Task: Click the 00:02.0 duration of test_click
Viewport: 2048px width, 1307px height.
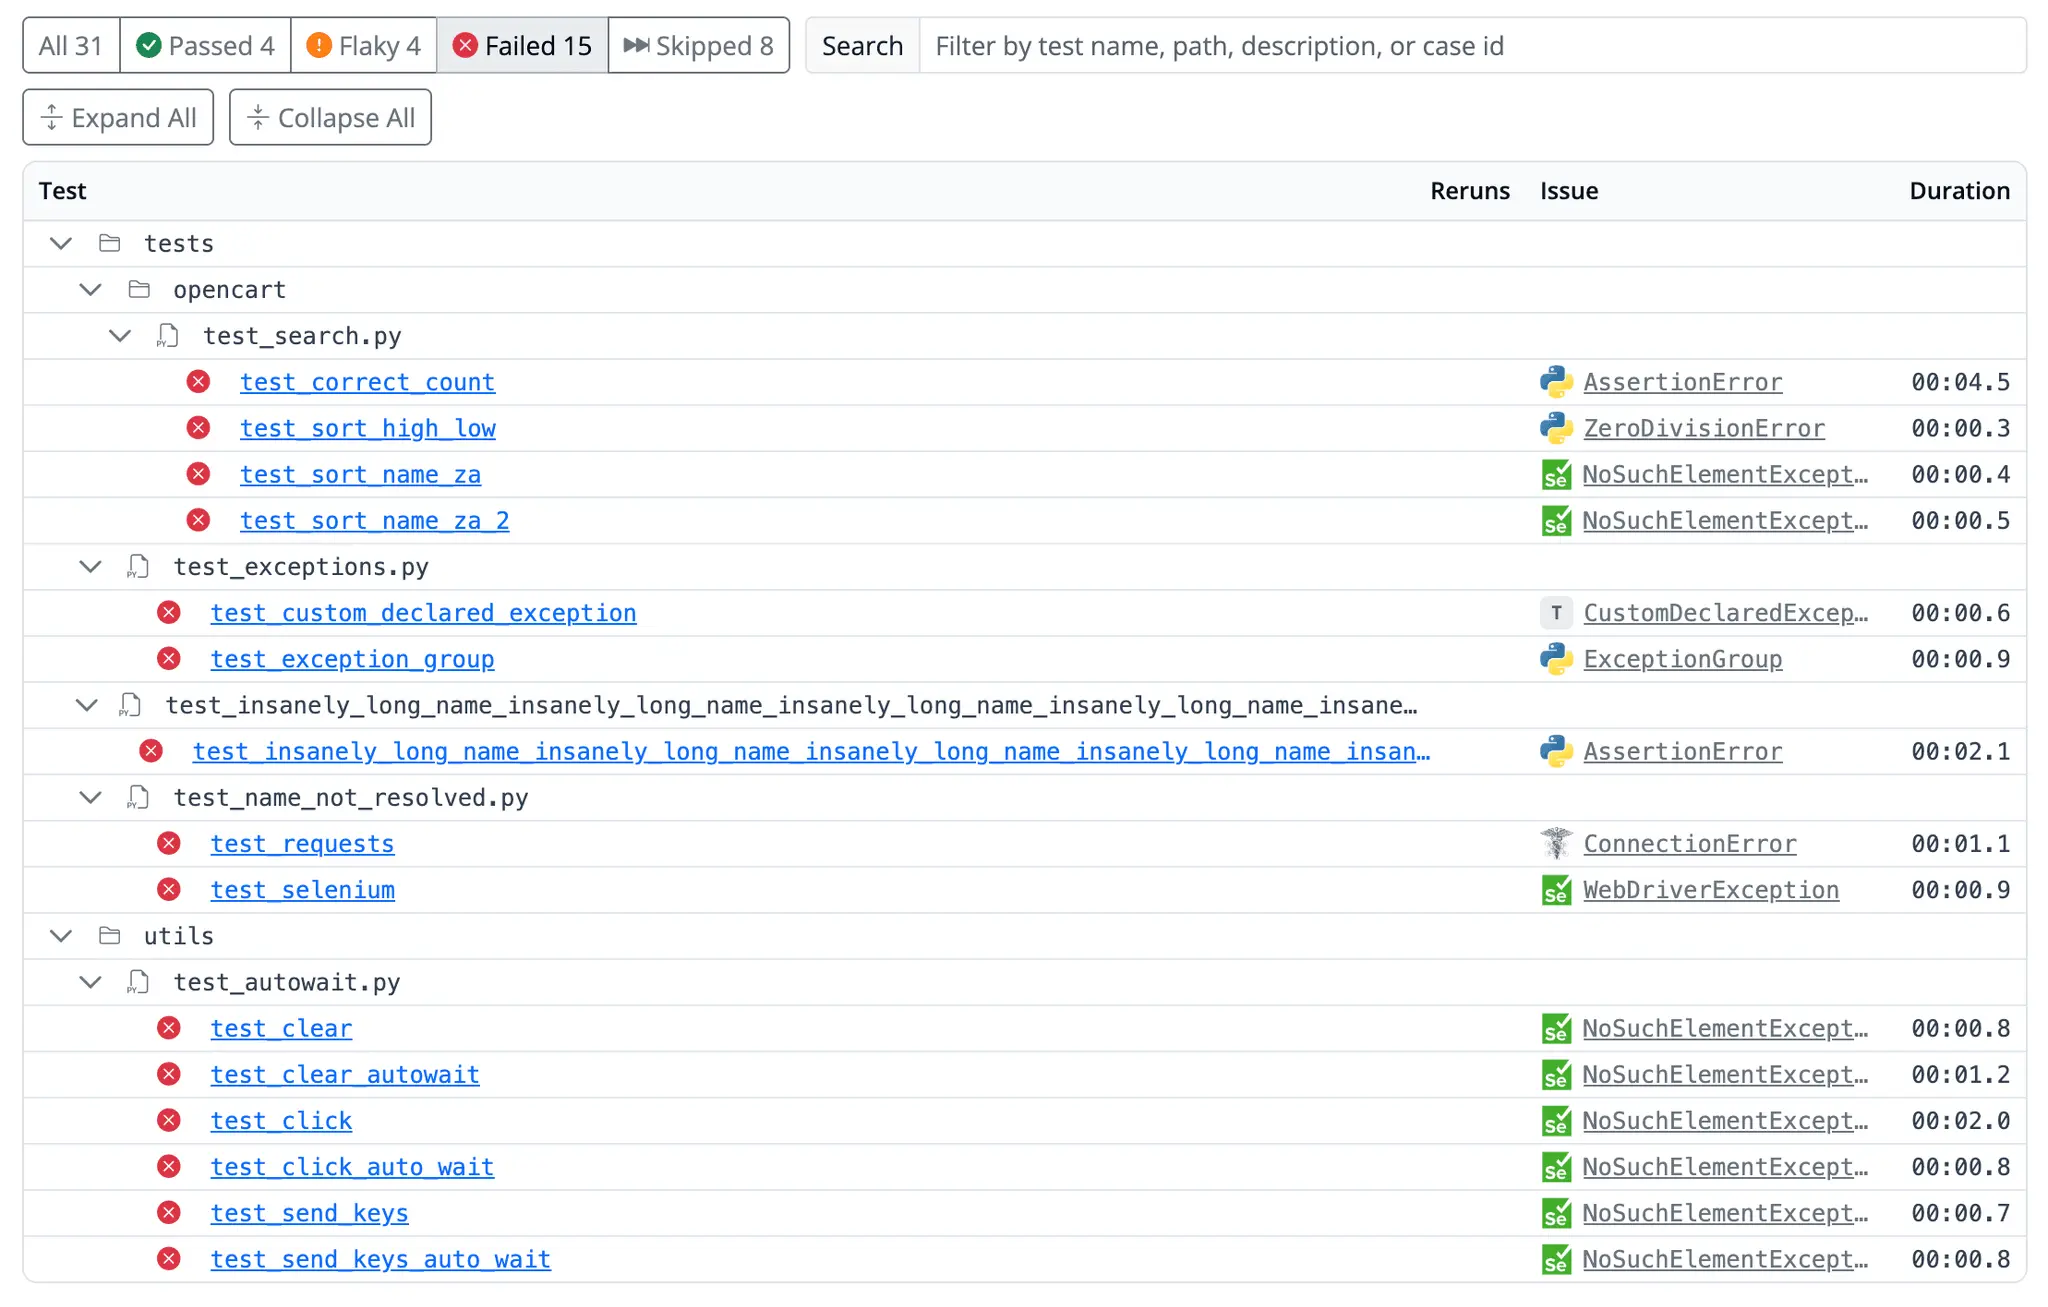Action: (x=1960, y=1120)
